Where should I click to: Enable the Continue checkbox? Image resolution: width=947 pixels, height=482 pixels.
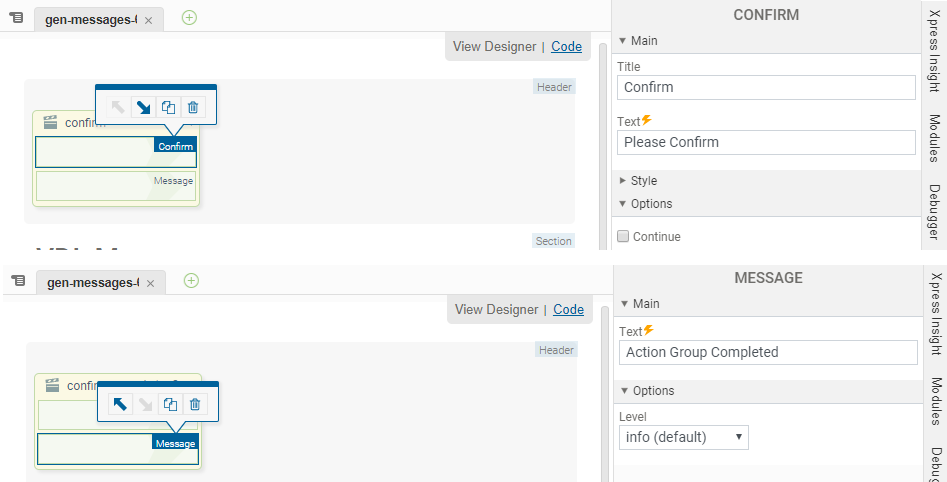[x=623, y=237]
